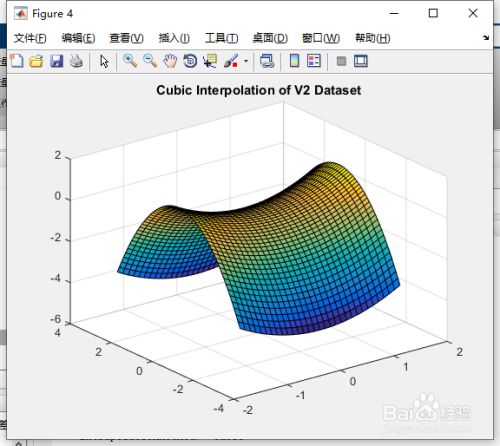Select the Edit Plot arrow tool
Image resolution: width=500 pixels, height=446 pixels.
104,62
